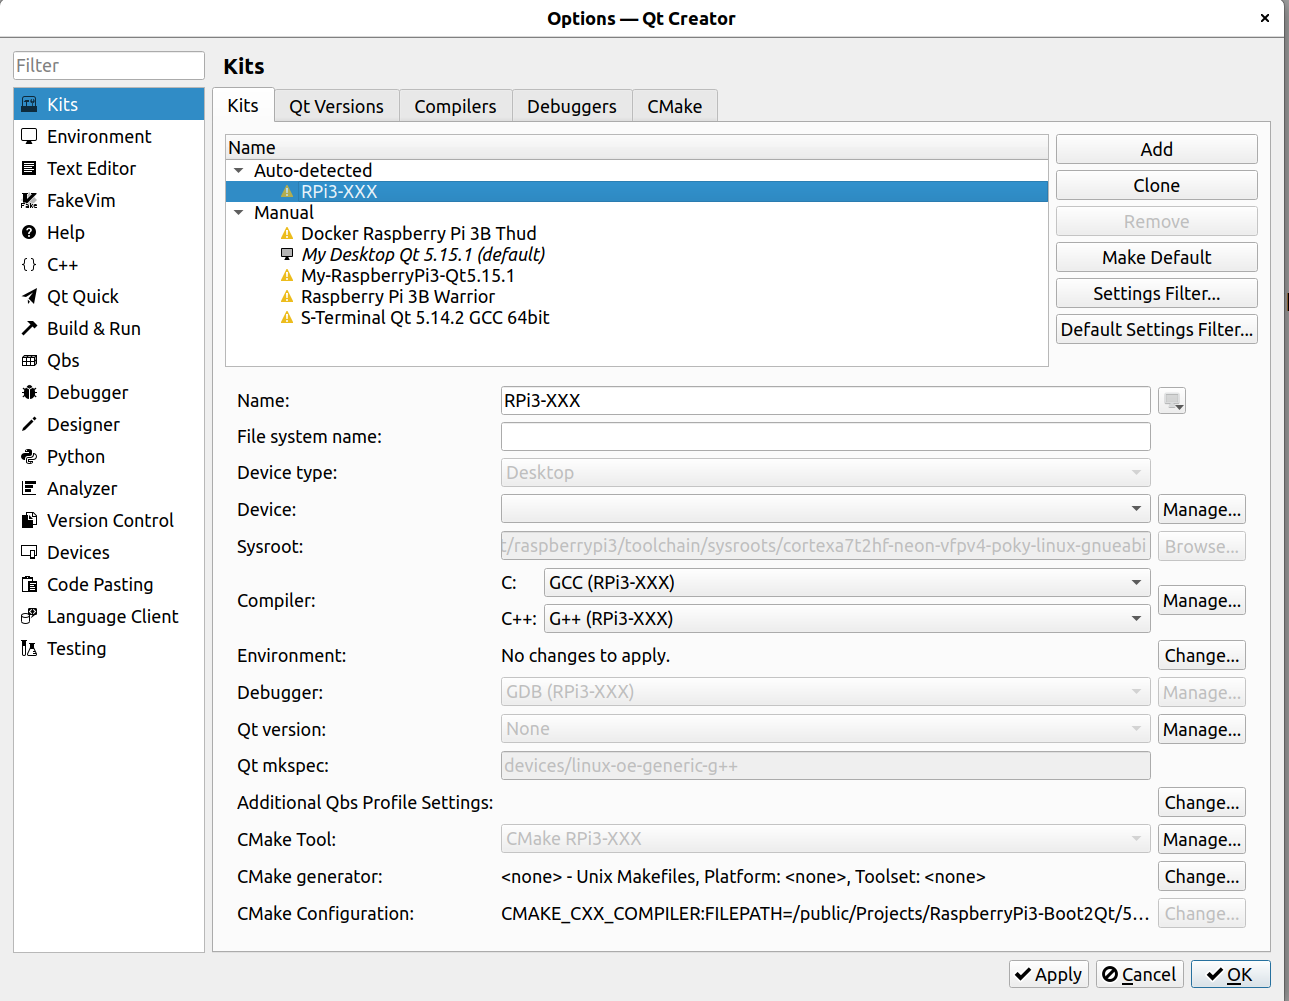
Task: Collapse the Auto-detected kits group
Action: [238, 170]
